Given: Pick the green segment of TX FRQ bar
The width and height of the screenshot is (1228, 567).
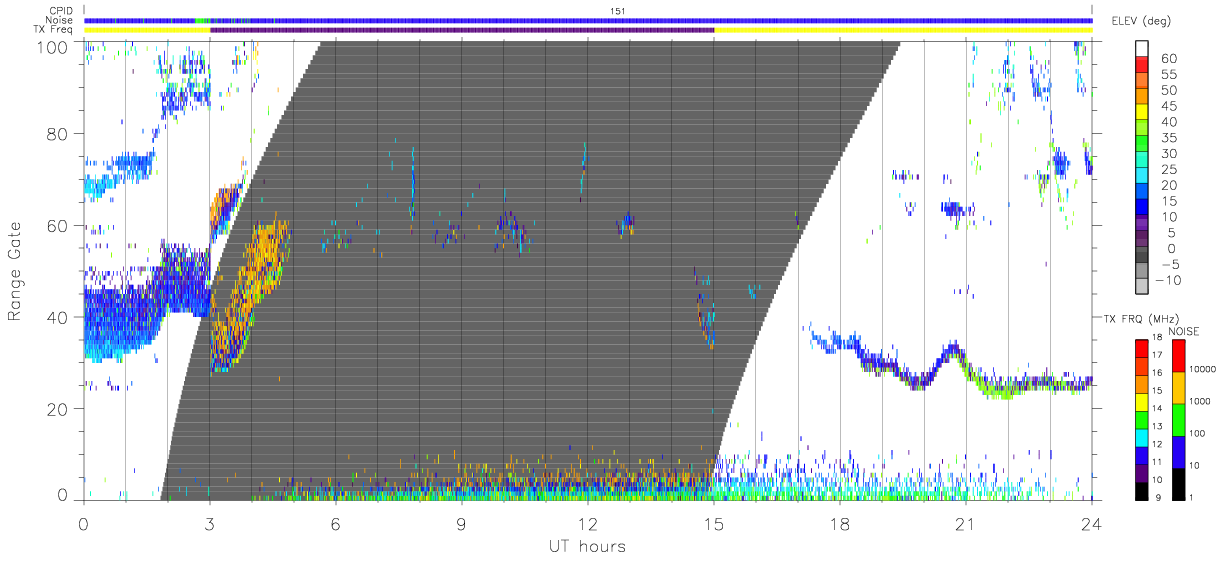Looking at the screenshot, I should point(1144,419).
